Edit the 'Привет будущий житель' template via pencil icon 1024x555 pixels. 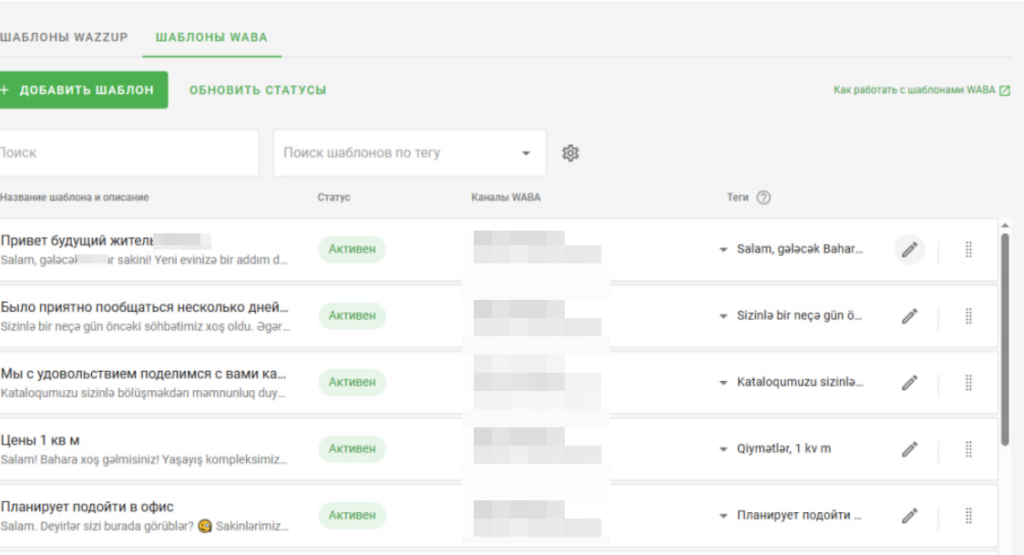tap(909, 250)
